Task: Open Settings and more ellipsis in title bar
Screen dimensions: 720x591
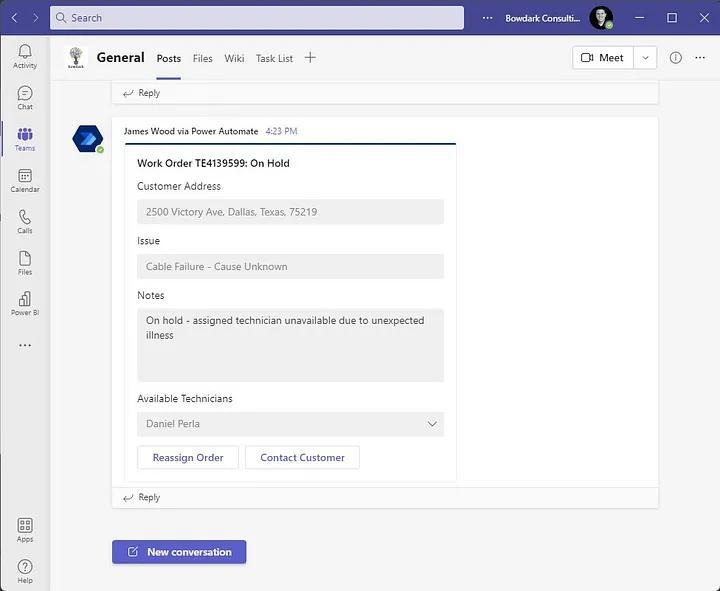Action: (487, 18)
